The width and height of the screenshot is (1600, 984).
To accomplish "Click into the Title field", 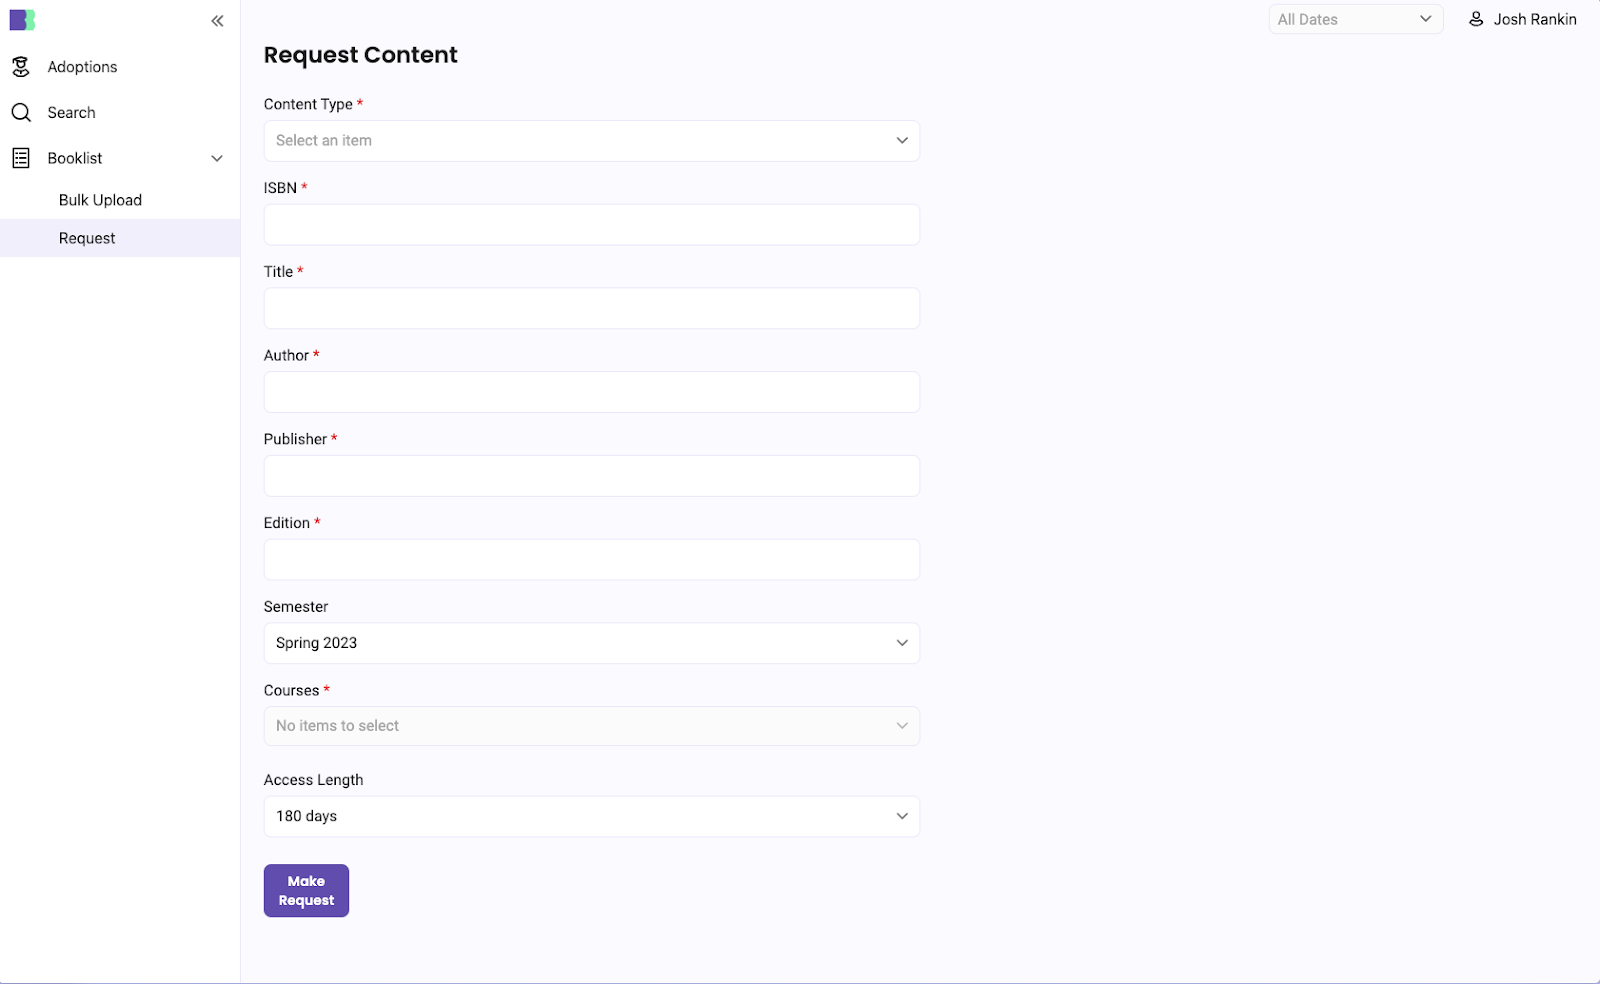I will [x=591, y=309].
